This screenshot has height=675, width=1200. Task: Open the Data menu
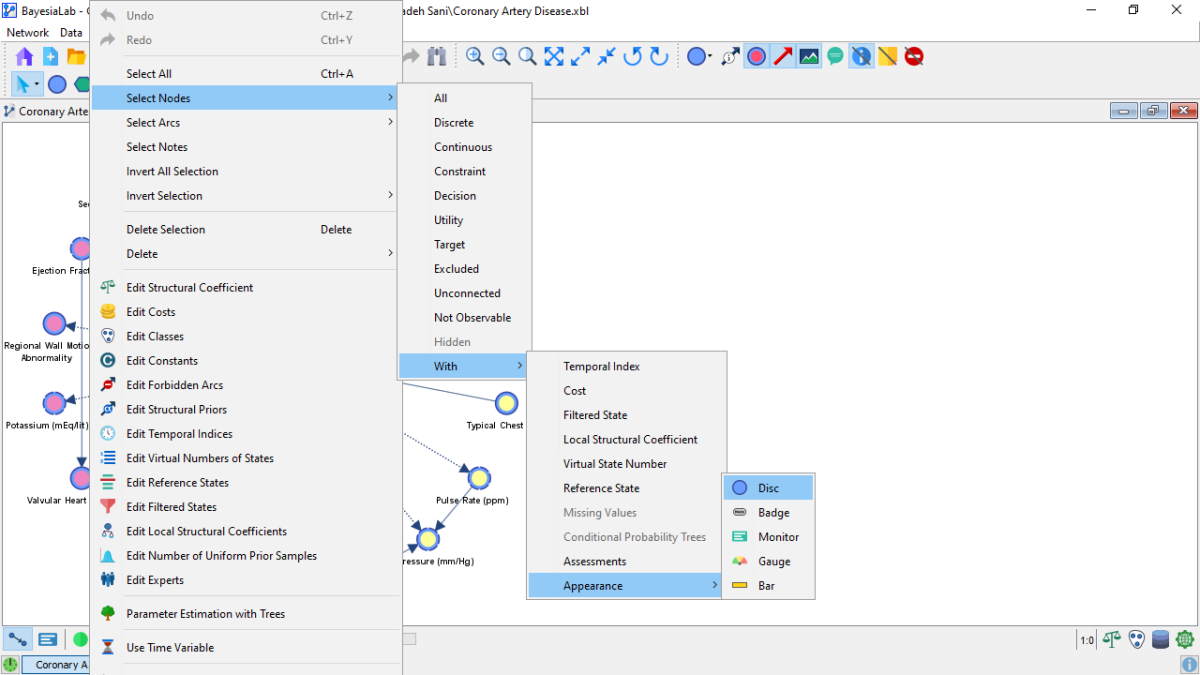click(71, 32)
